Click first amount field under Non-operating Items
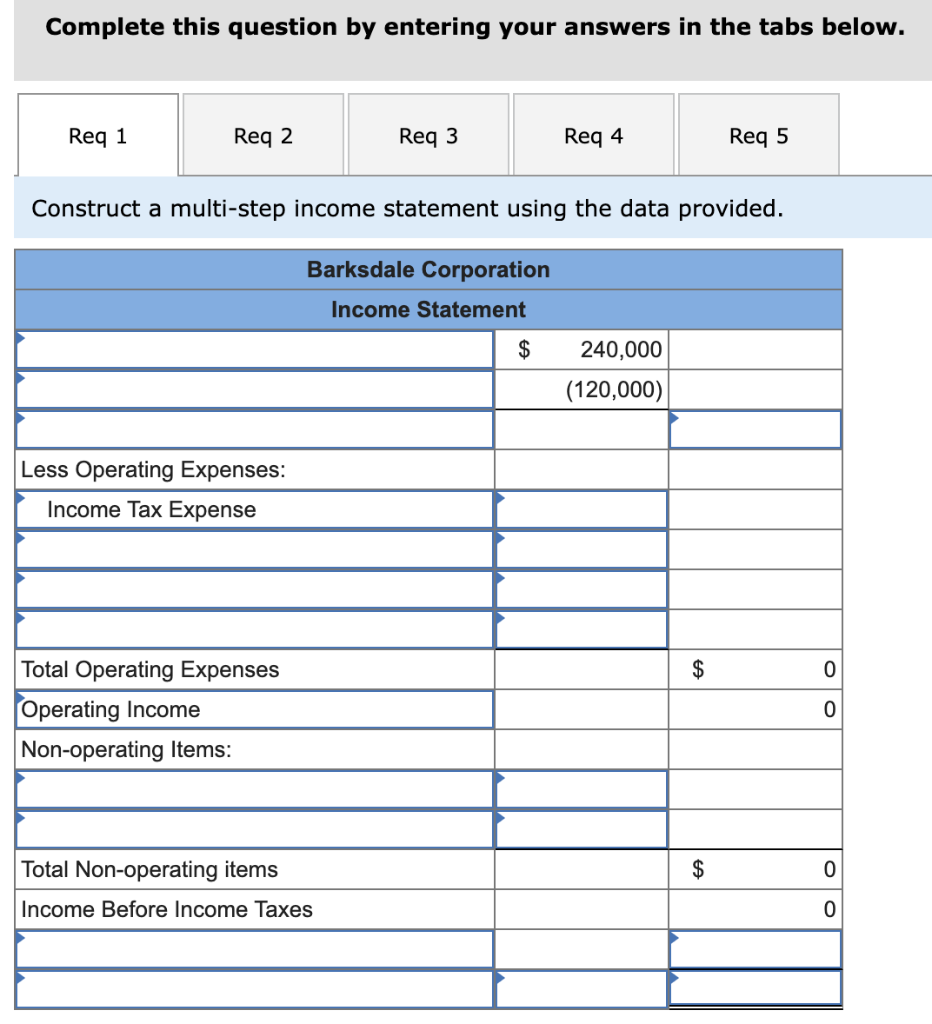This screenshot has width=932, height=1024. click(x=581, y=789)
